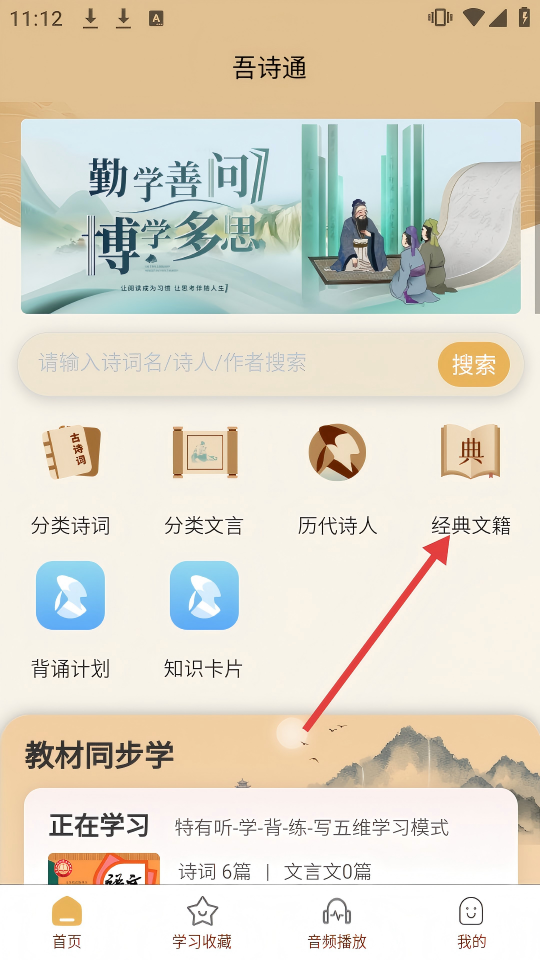Switch to the 学习收藏 star tab
This screenshot has width=540, height=960.
(x=202, y=922)
